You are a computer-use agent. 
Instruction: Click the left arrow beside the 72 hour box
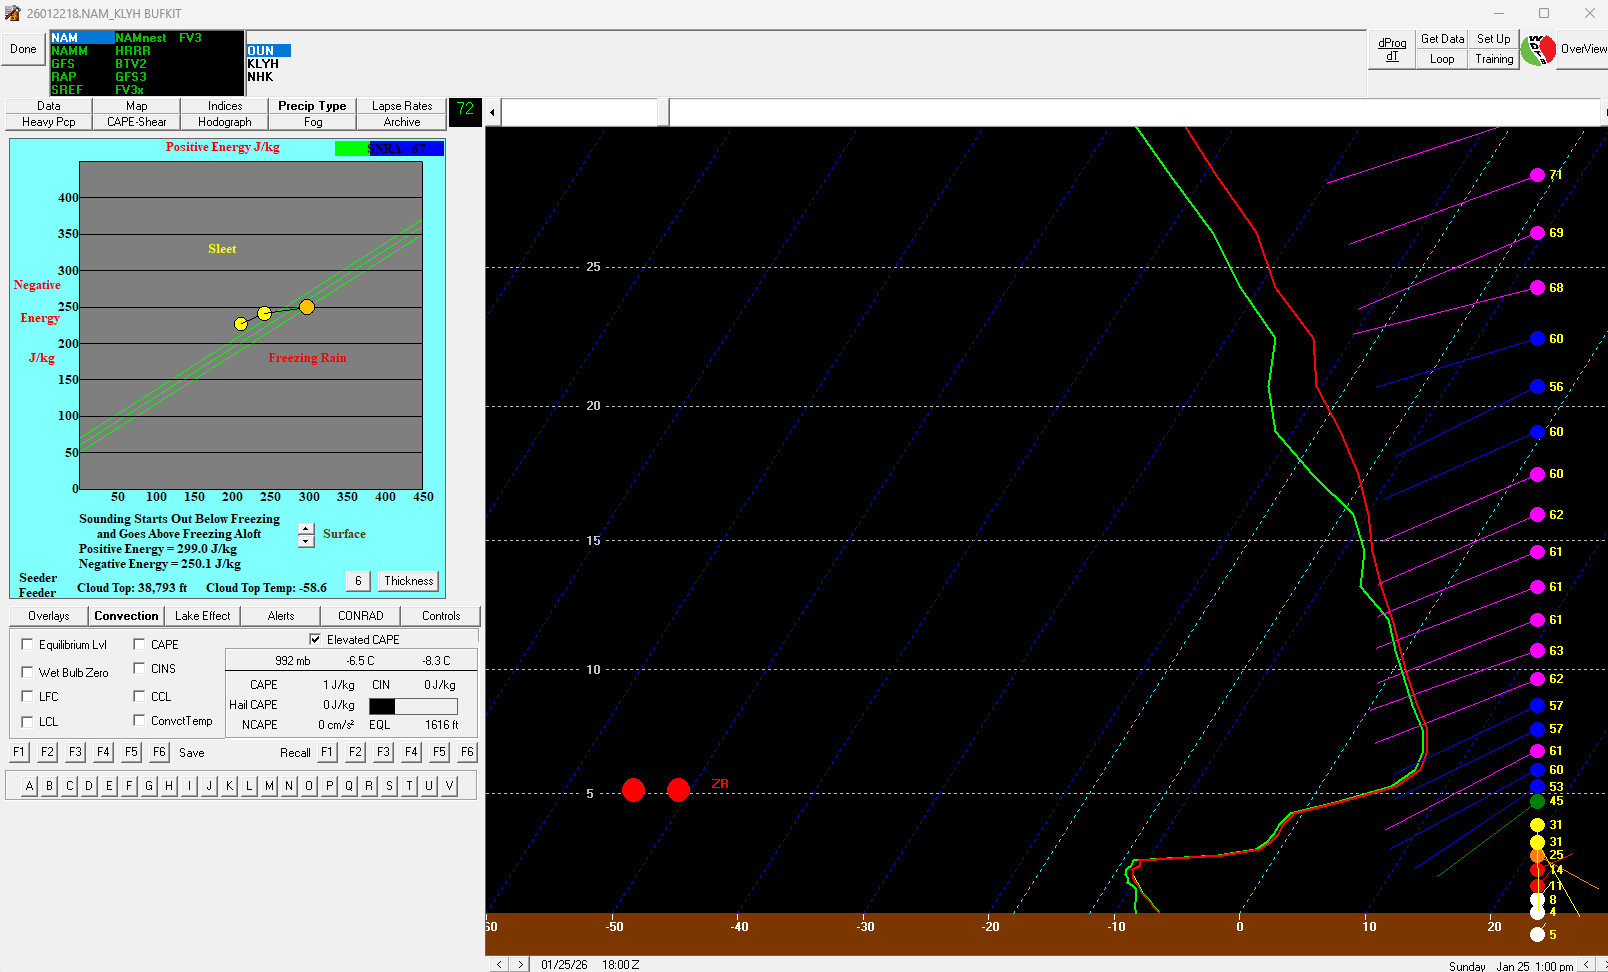click(x=492, y=112)
